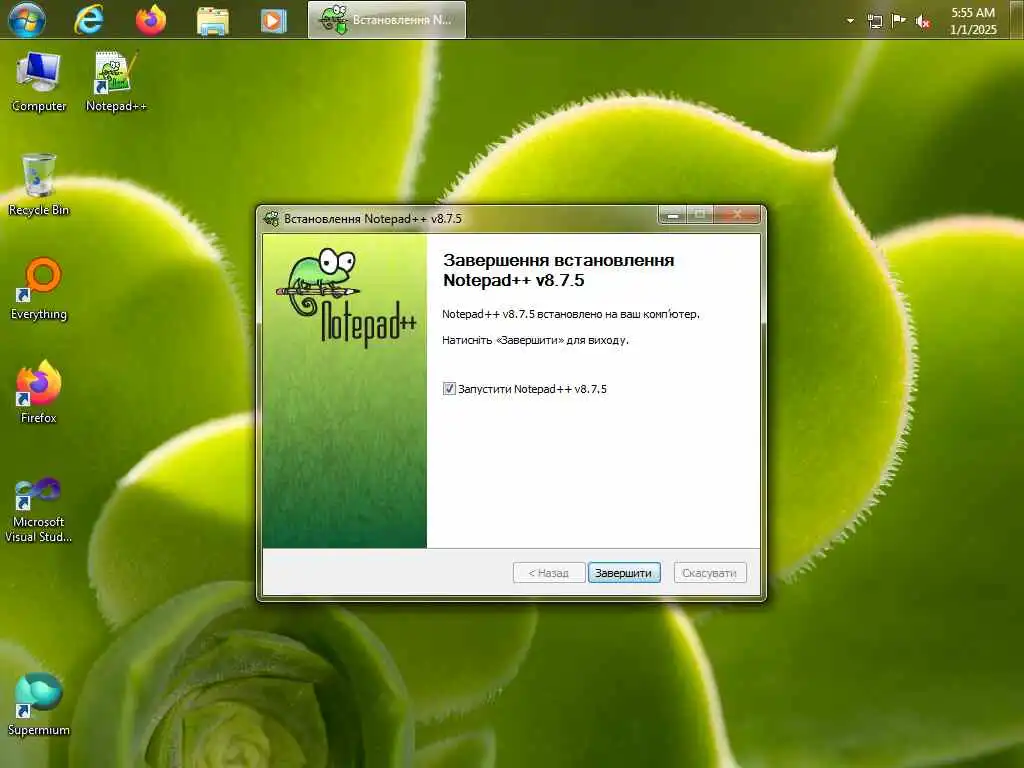The height and width of the screenshot is (768, 1024).
Task: Open Windows Explorer from the taskbar
Action: (x=213, y=20)
